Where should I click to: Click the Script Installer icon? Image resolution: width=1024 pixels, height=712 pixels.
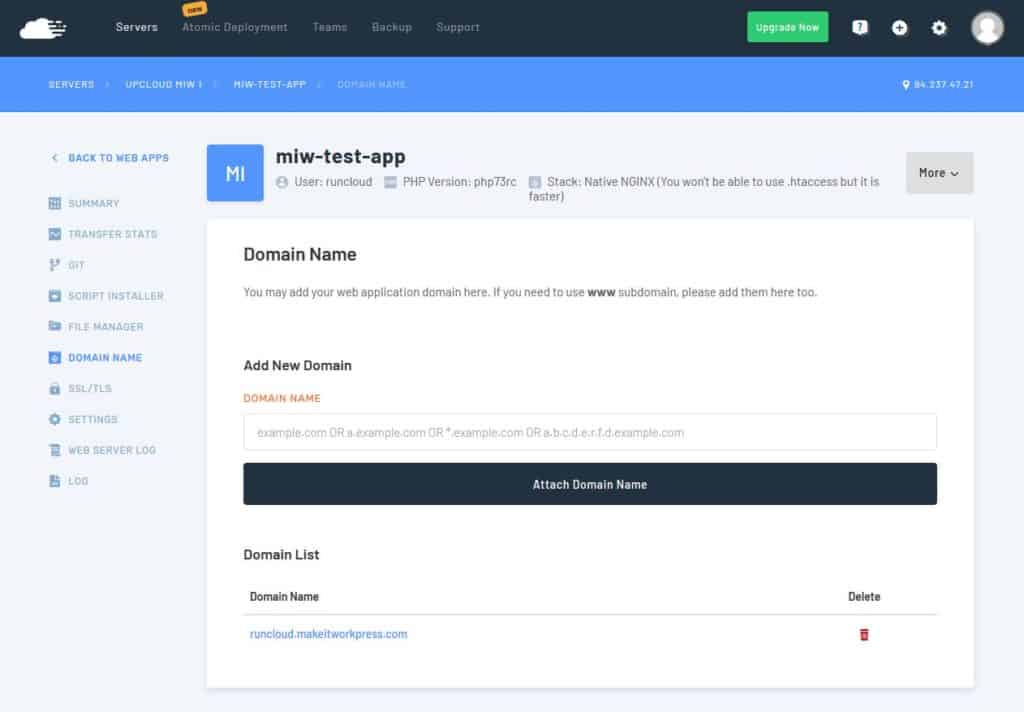coord(55,296)
